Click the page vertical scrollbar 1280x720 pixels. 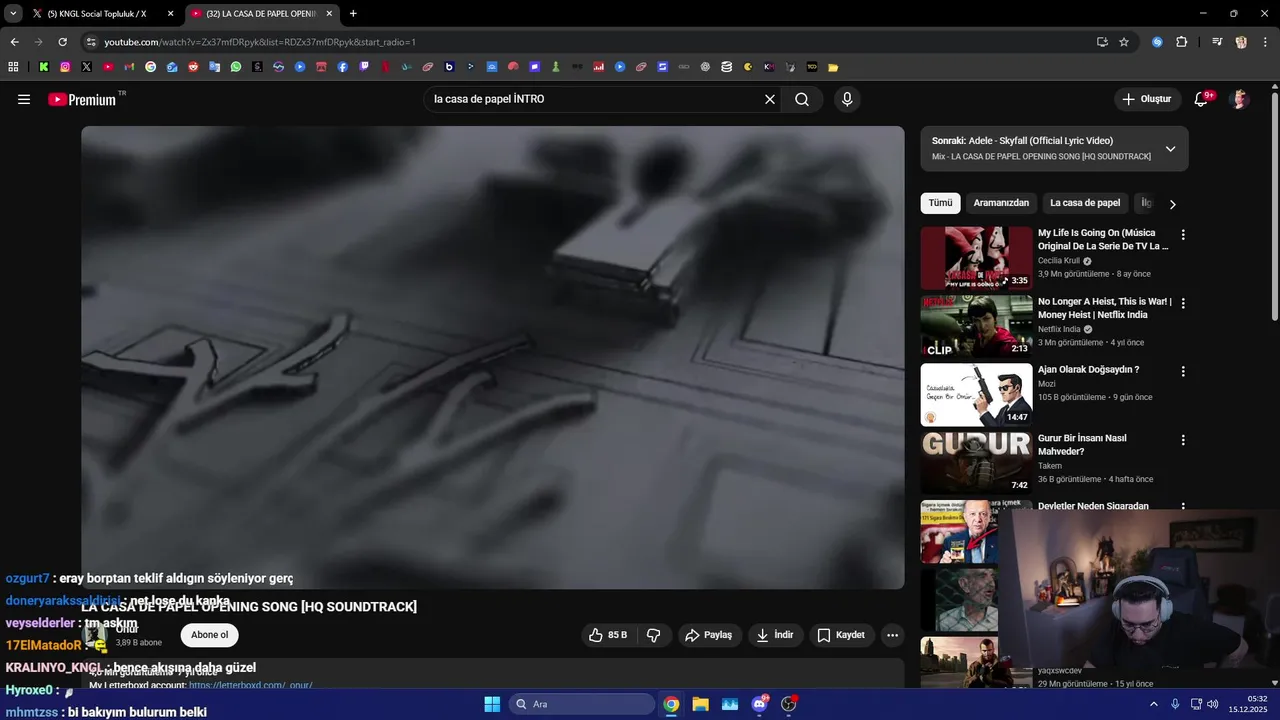(x=1275, y=205)
